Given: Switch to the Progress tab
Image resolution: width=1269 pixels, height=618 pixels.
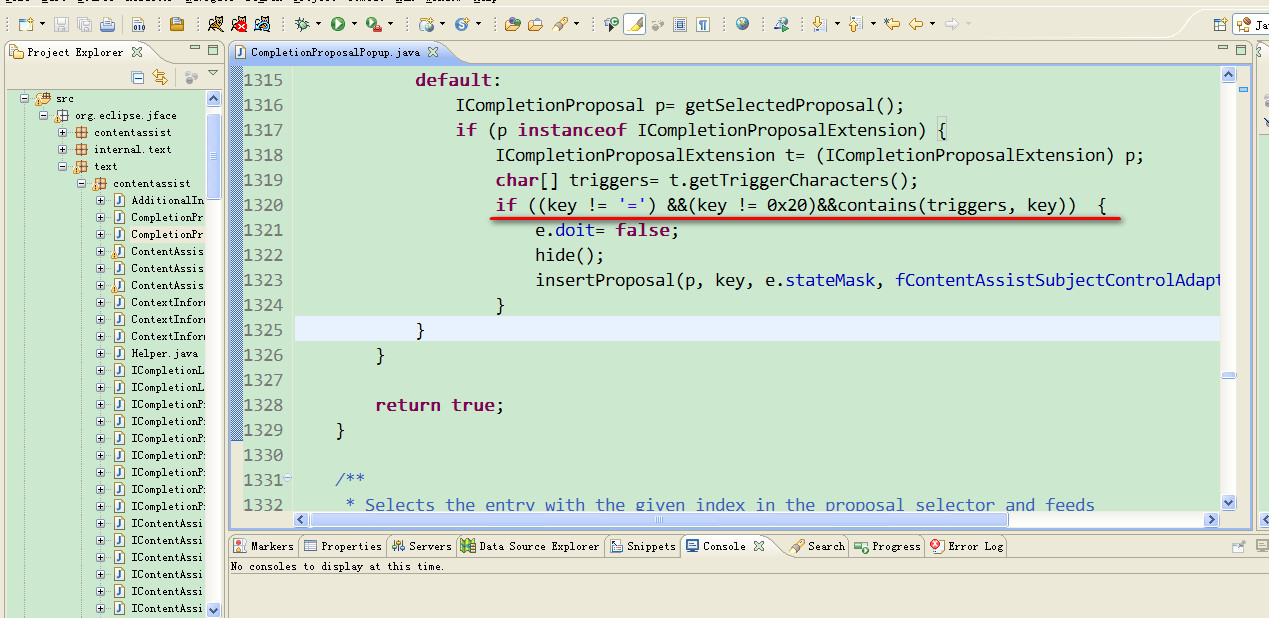Looking at the screenshot, I should point(887,546).
